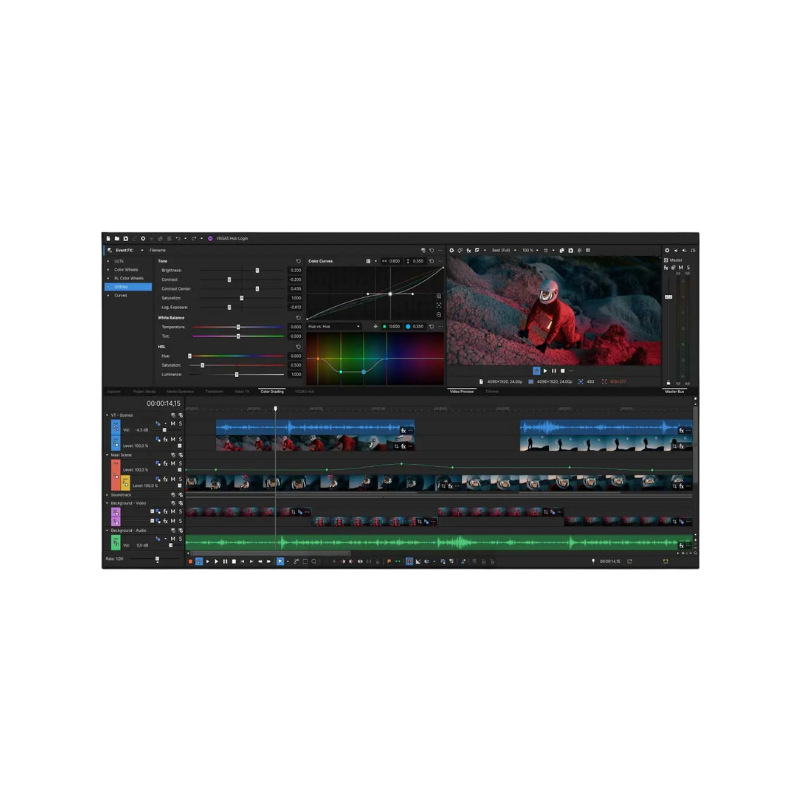Click the Play button under the preview
This screenshot has width=800, height=800.
[546, 373]
